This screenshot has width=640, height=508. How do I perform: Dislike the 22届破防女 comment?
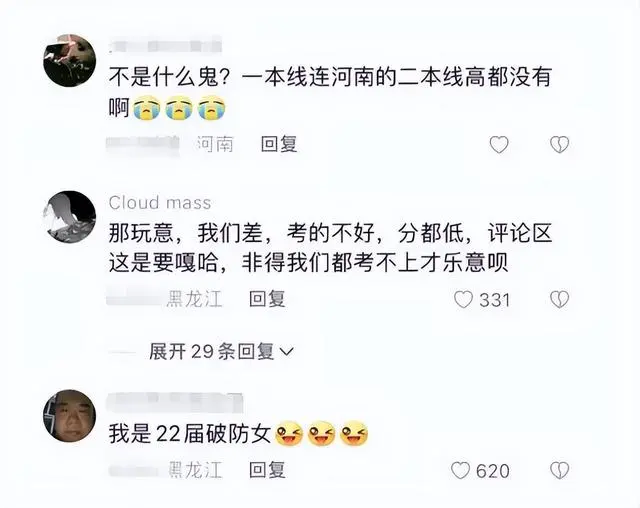(x=559, y=470)
